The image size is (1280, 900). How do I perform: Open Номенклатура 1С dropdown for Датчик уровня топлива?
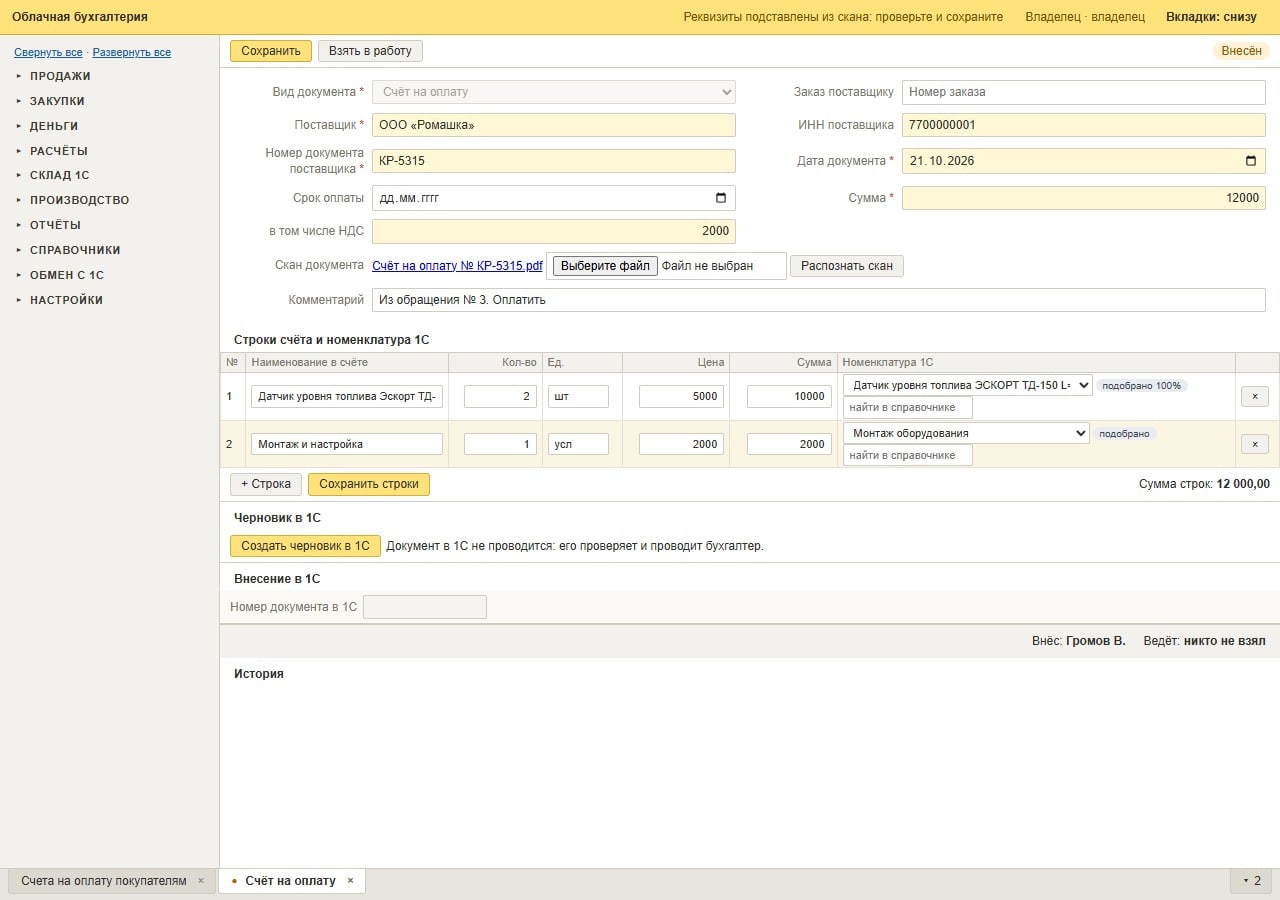(967, 385)
